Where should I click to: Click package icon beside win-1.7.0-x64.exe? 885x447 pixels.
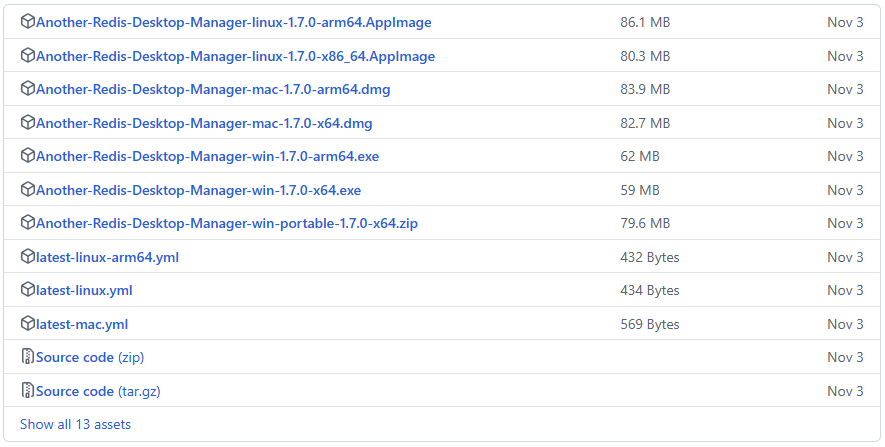point(27,189)
